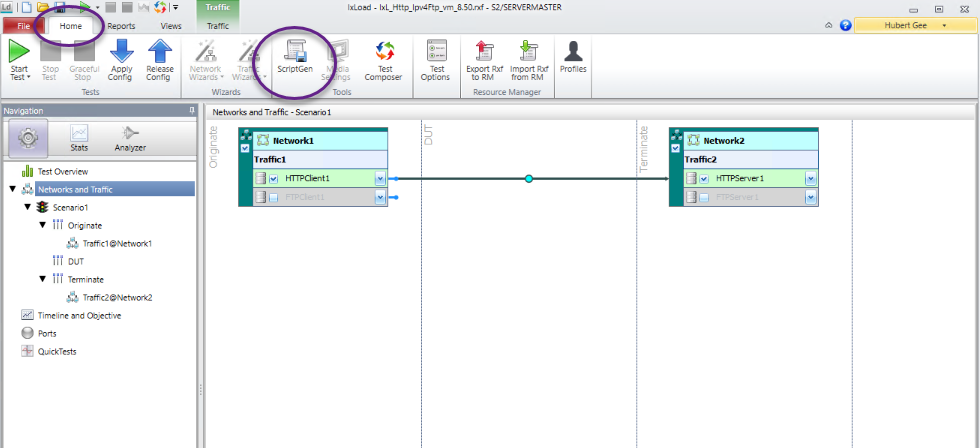980x448 pixels.
Task: Switch to the Stats navigation view
Action: coord(79,137)
